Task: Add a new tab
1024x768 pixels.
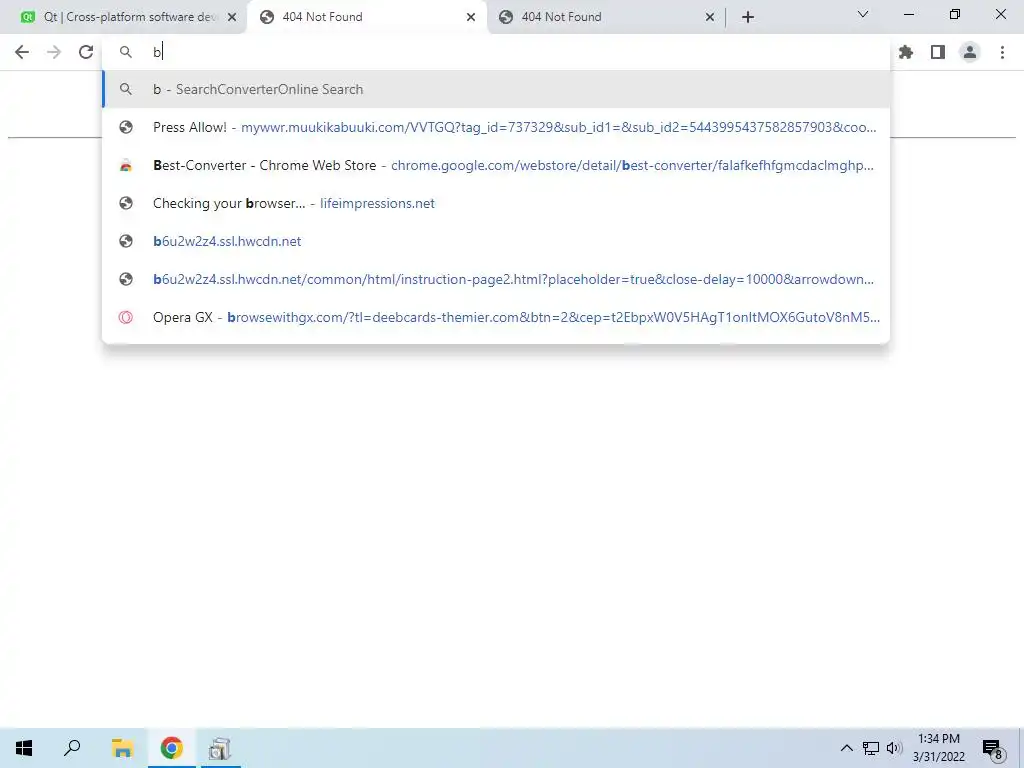Action: pyautogui.click(x=748, y=17)
